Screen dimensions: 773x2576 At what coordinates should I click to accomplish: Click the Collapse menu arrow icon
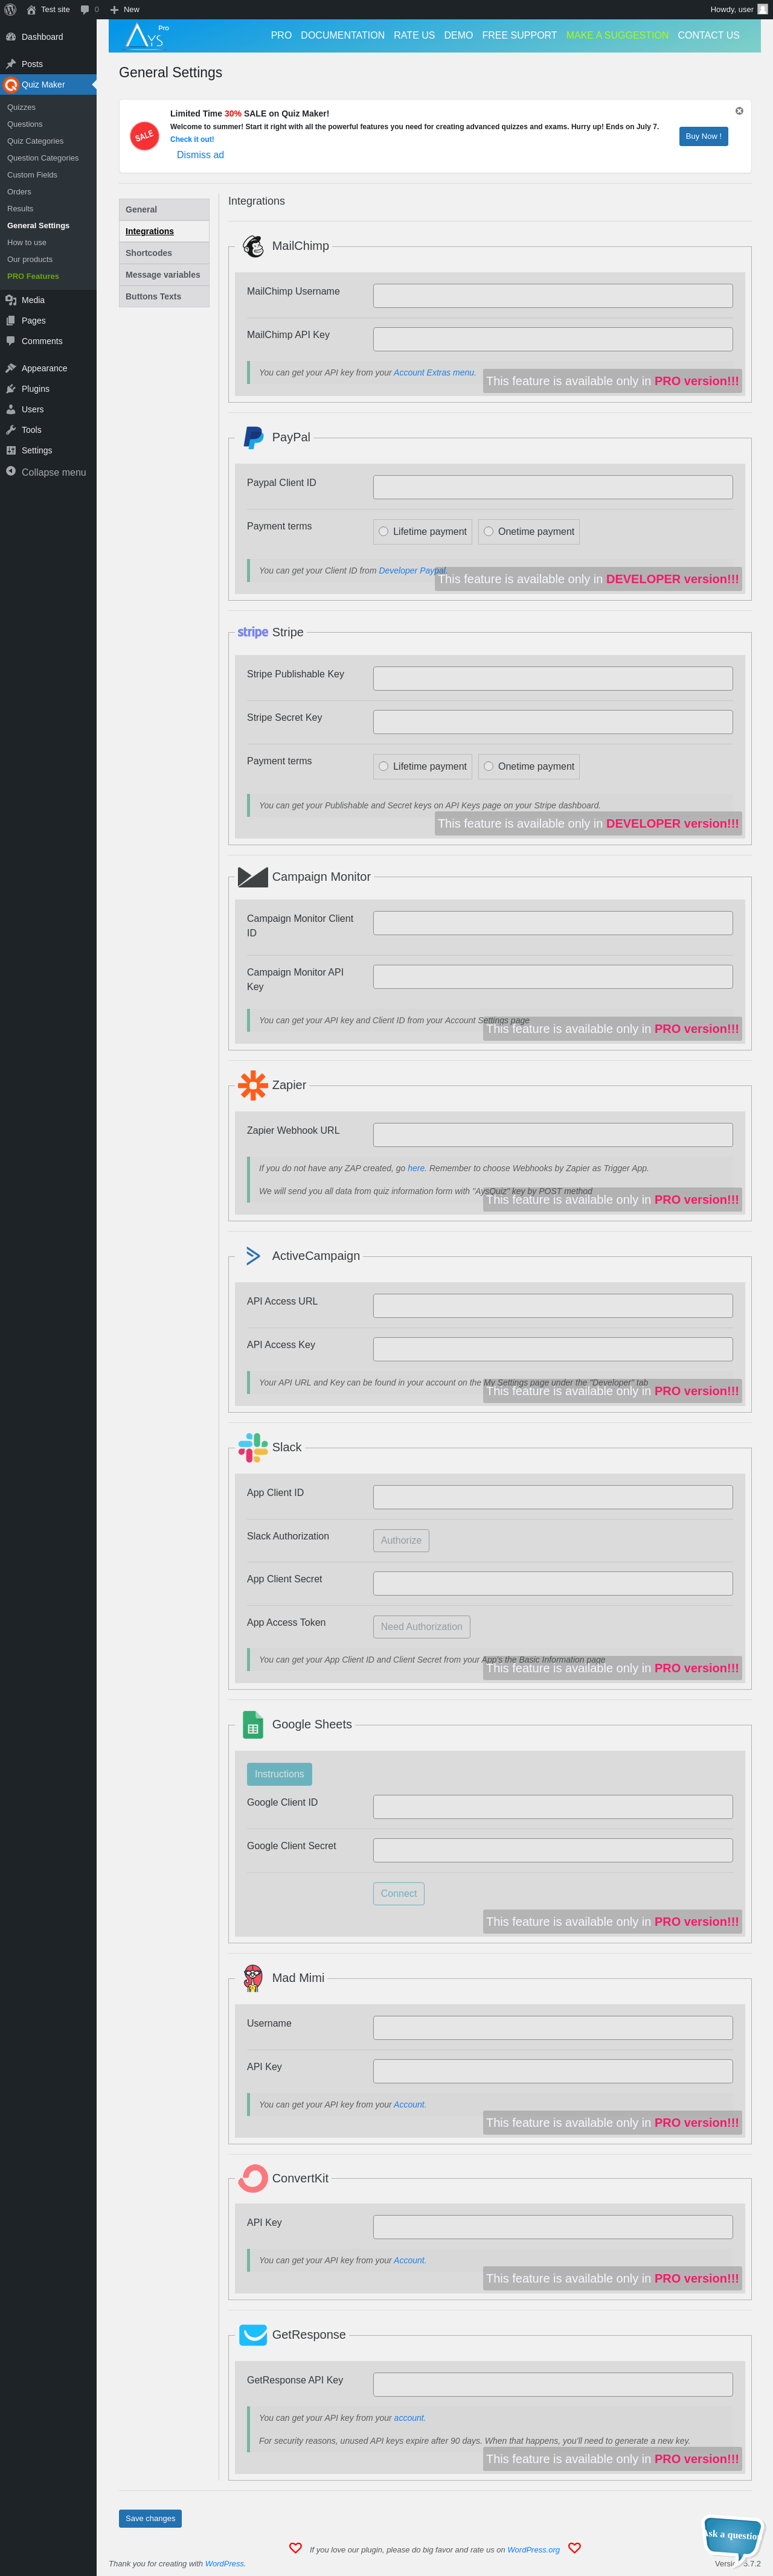pyautogui.click(x=11, y=471)
